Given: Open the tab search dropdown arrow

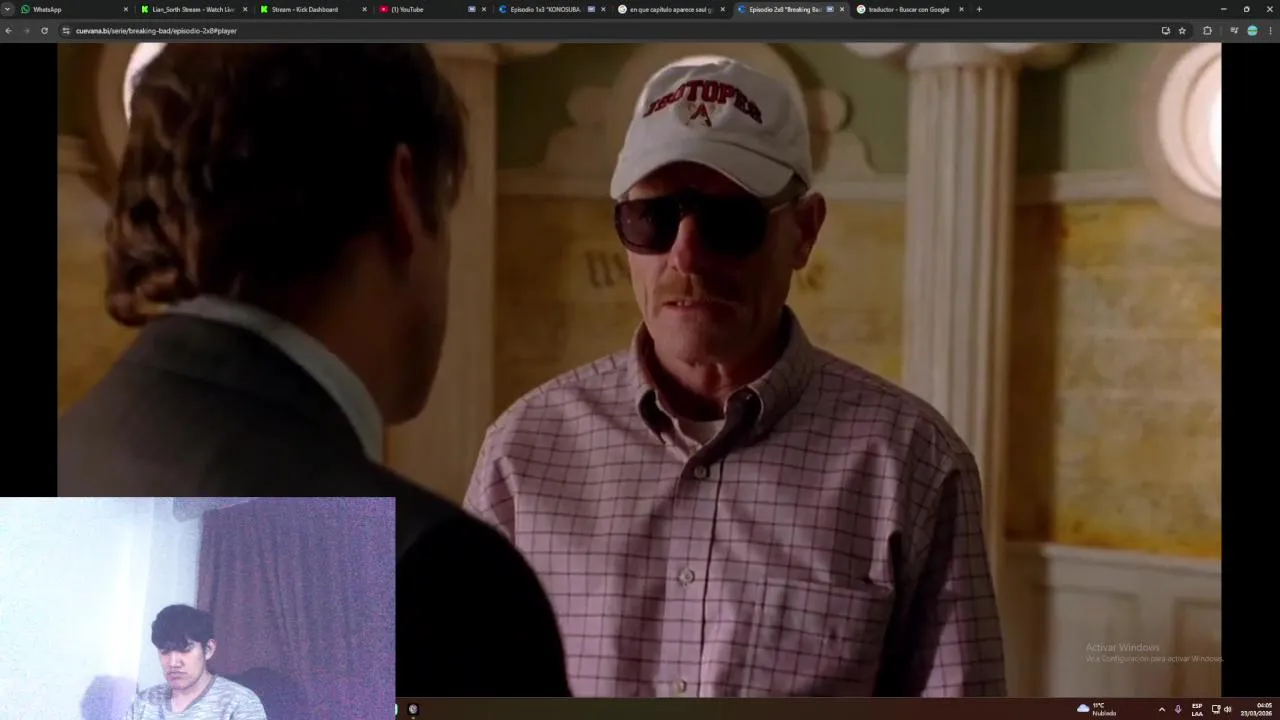Looking at the screenshot, I should coord(7,9).
